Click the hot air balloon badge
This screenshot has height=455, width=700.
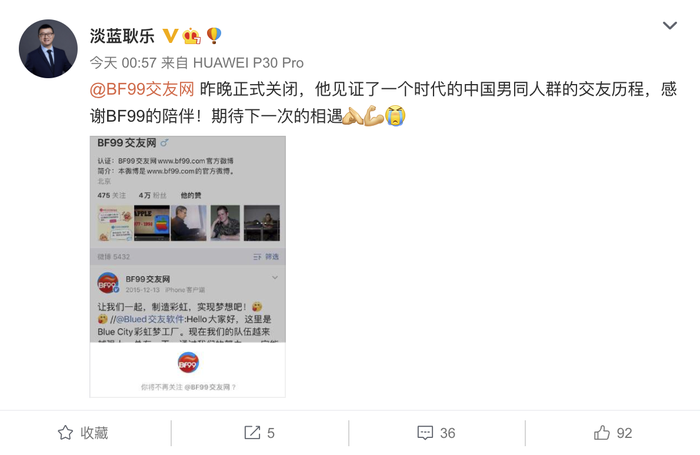[214, 36]
